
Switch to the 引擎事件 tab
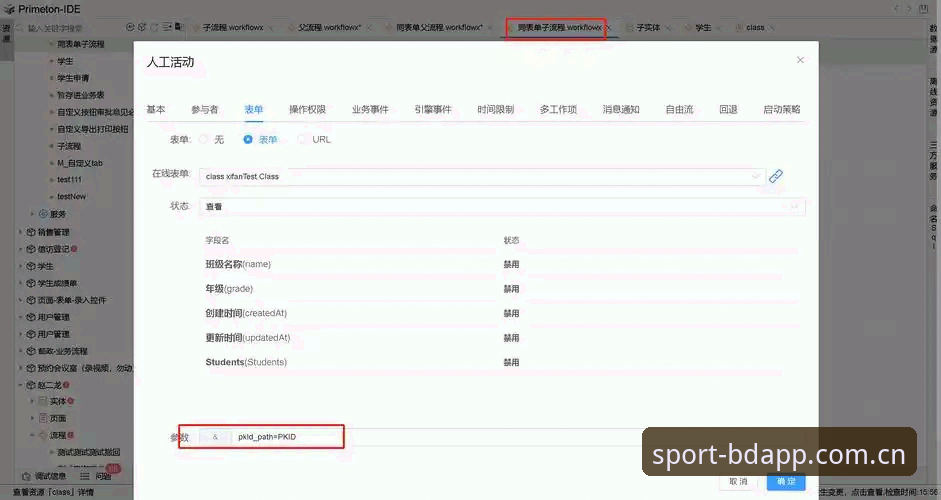(x=433, y=109)
